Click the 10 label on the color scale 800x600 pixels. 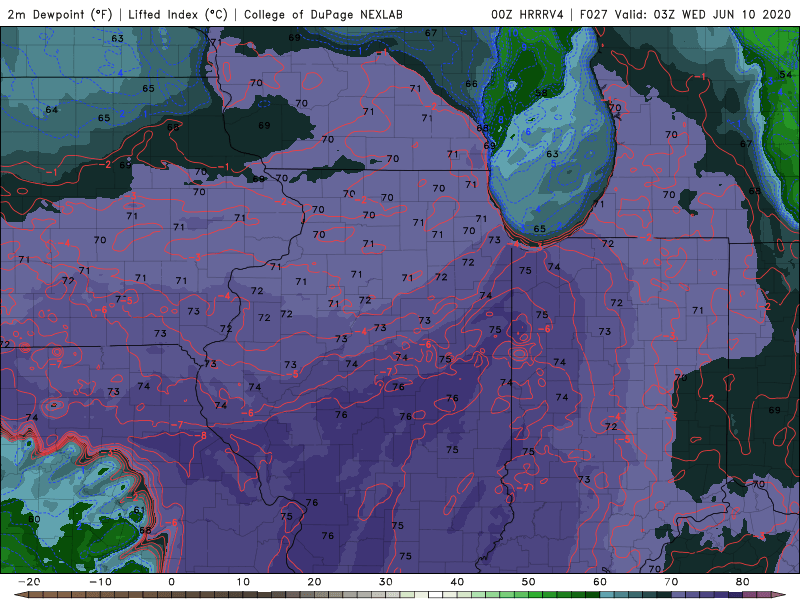click(x=243, y=582)
